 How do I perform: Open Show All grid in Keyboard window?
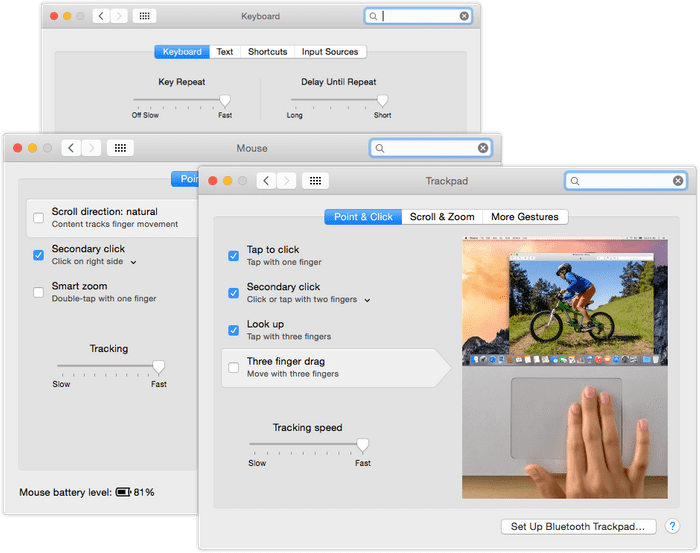[x=144, y=17]
